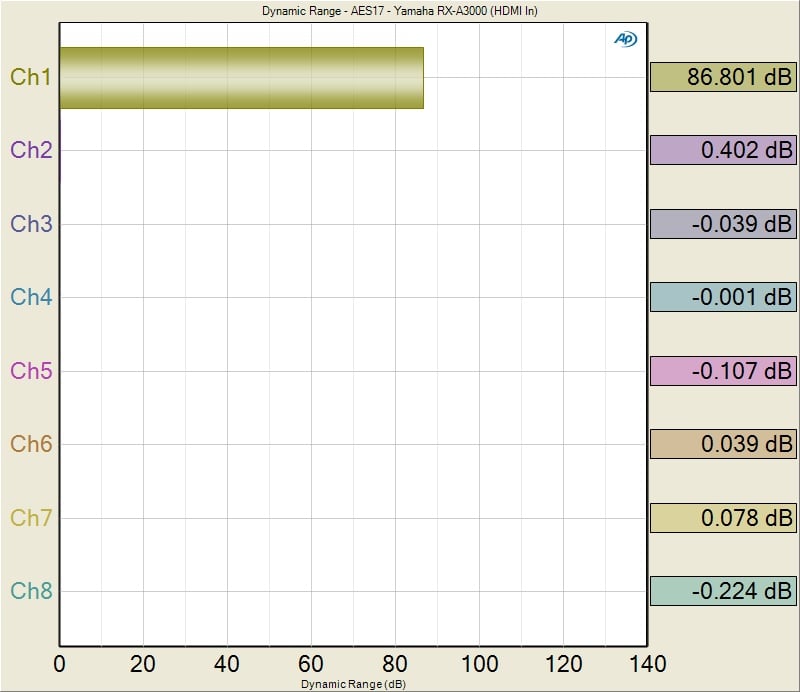
Task: Click the AP logo in the chart corner
Action: pos(625,39)
